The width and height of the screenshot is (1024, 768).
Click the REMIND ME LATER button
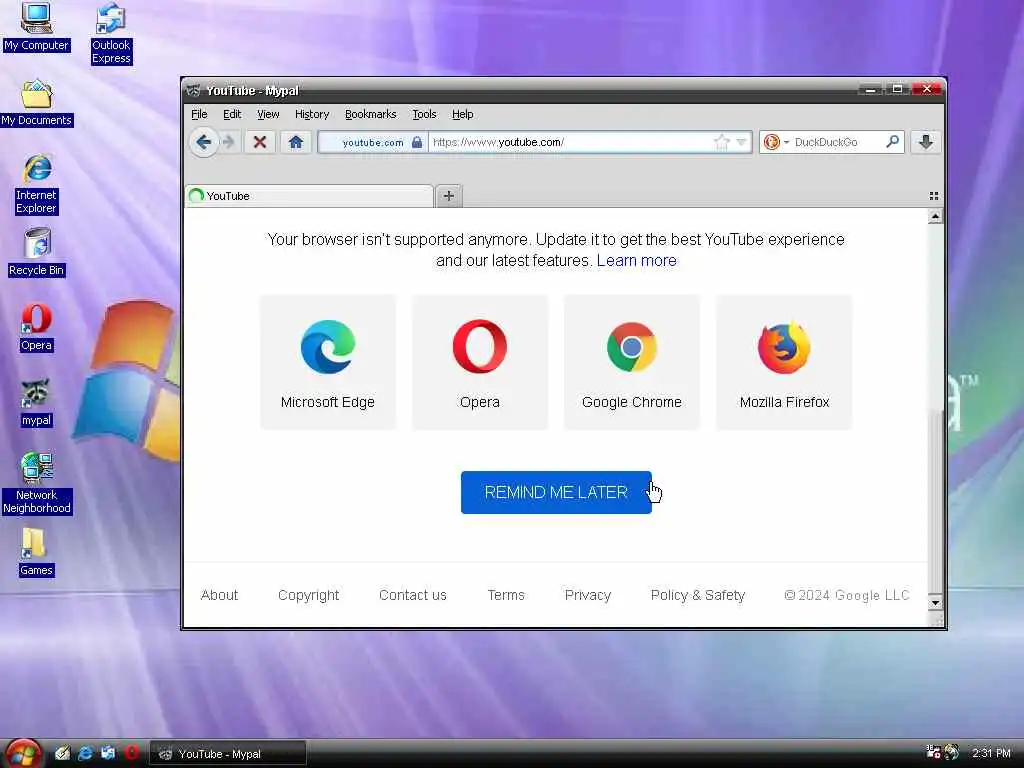pos(556,492)
